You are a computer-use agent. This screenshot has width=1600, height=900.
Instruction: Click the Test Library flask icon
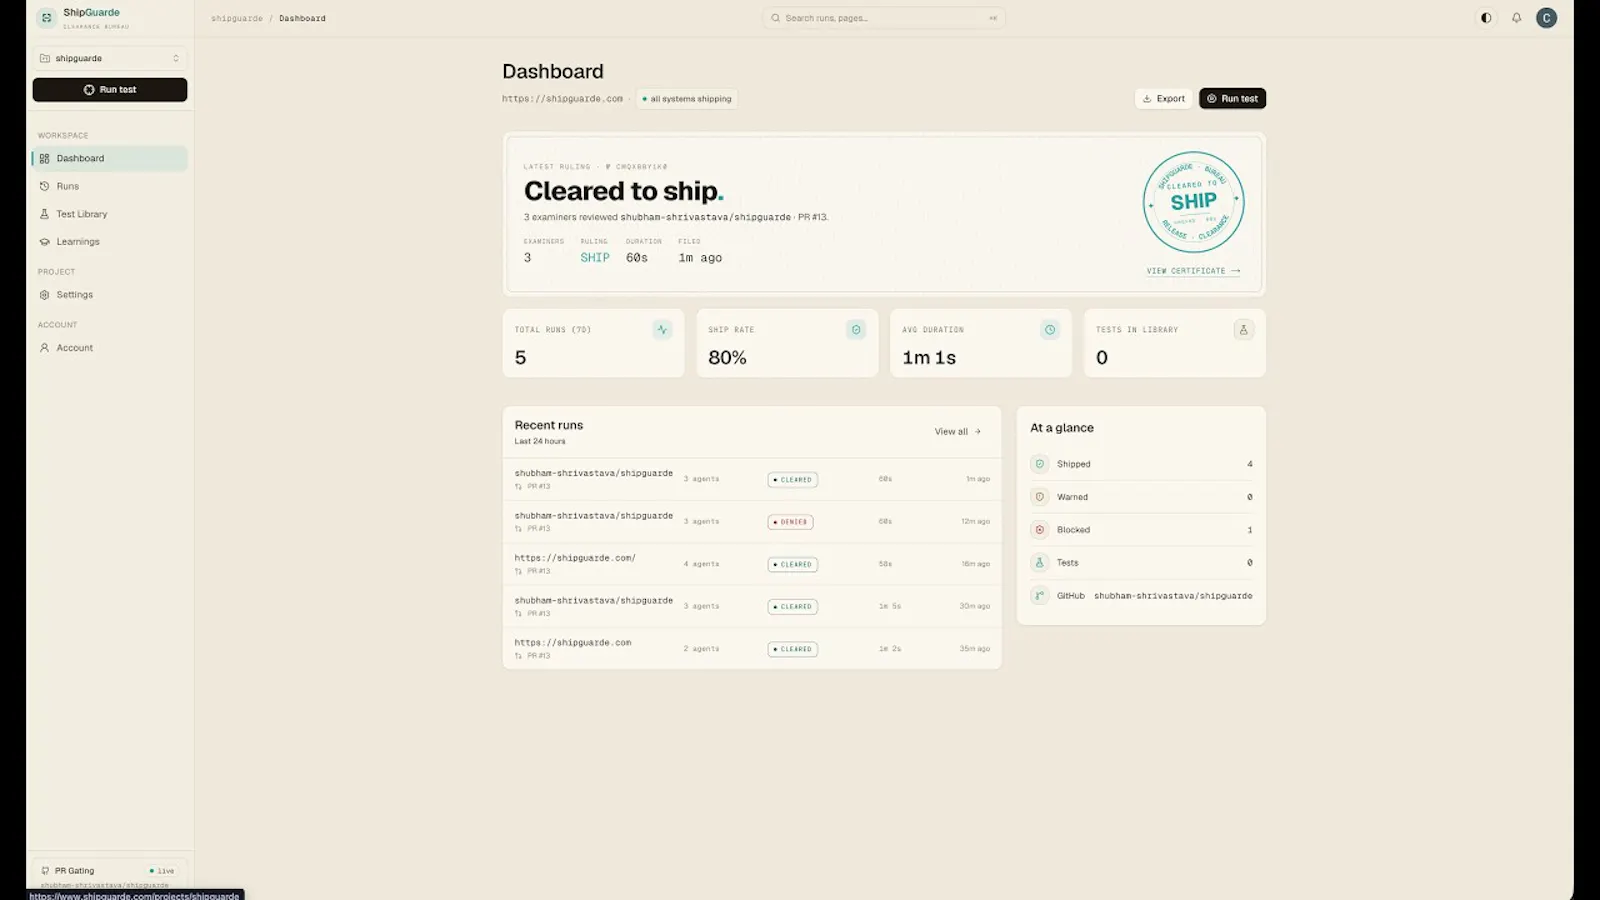44,214
